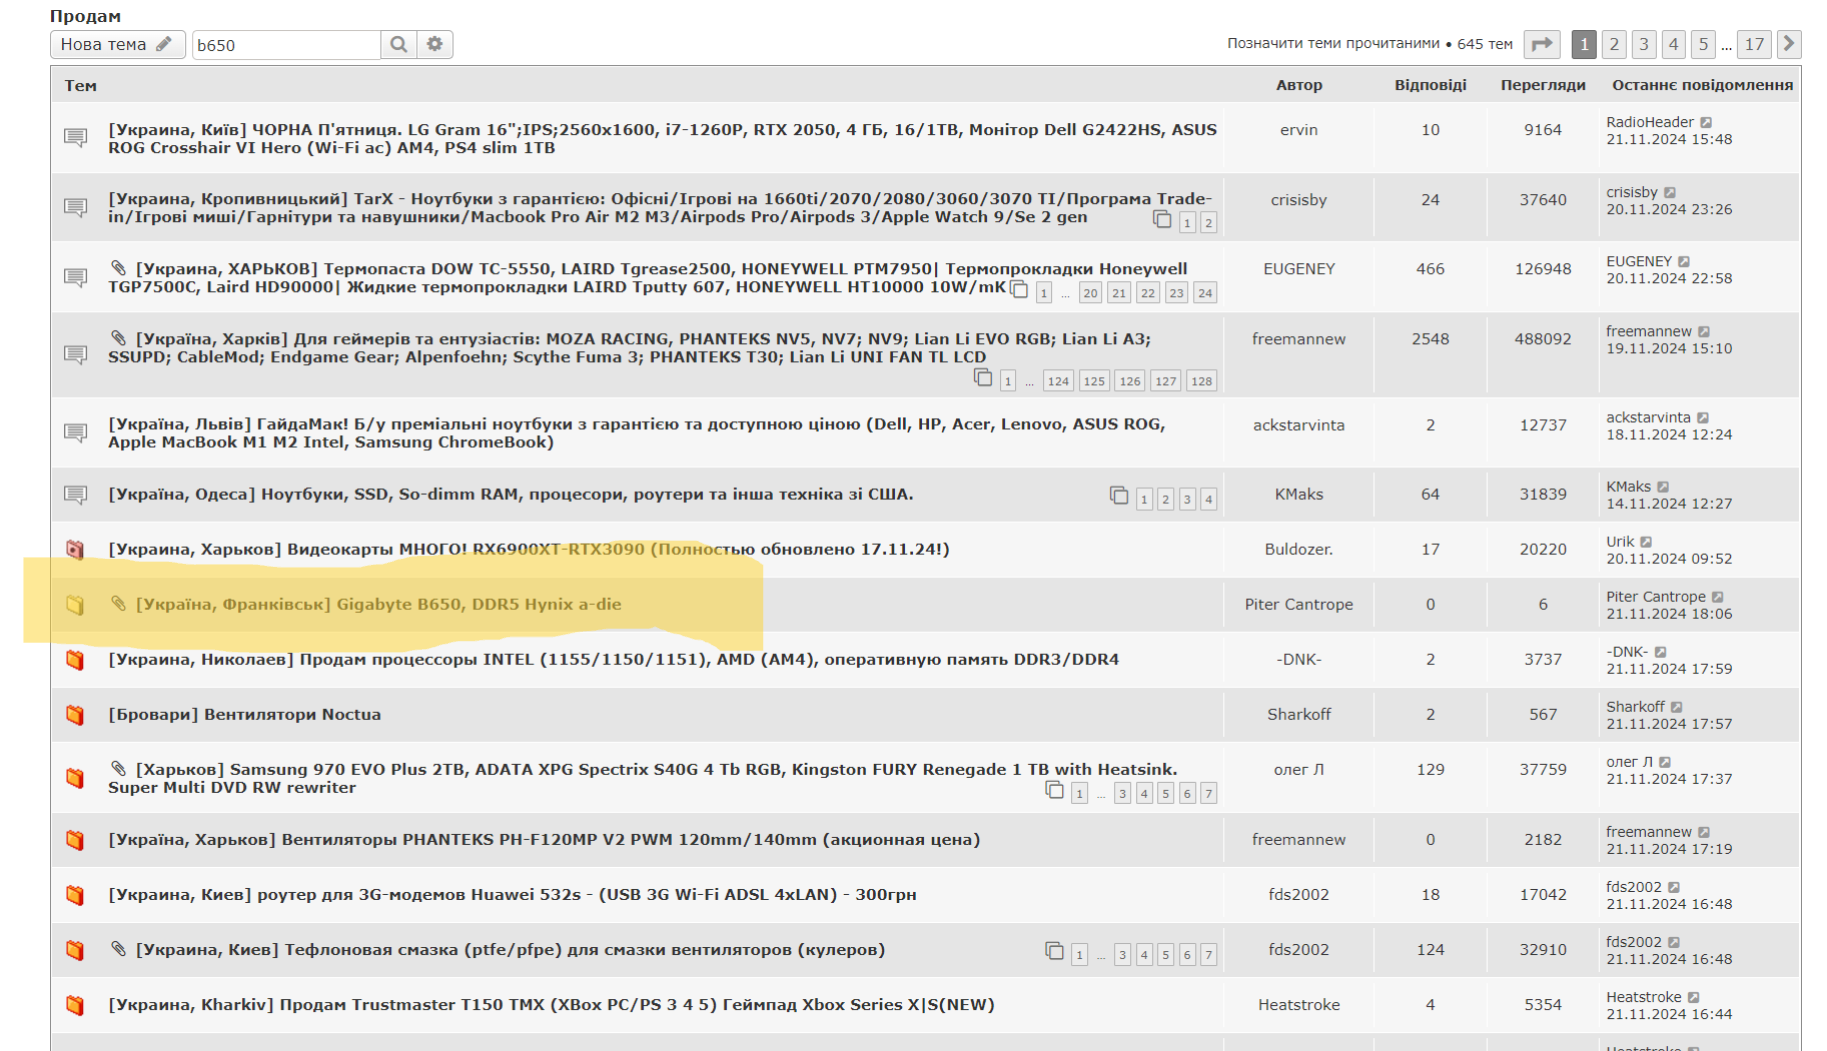This screenshot has width=1827, height=1051.
Task: Focus the search field containing 'b650'
Action: click(286, 45)
